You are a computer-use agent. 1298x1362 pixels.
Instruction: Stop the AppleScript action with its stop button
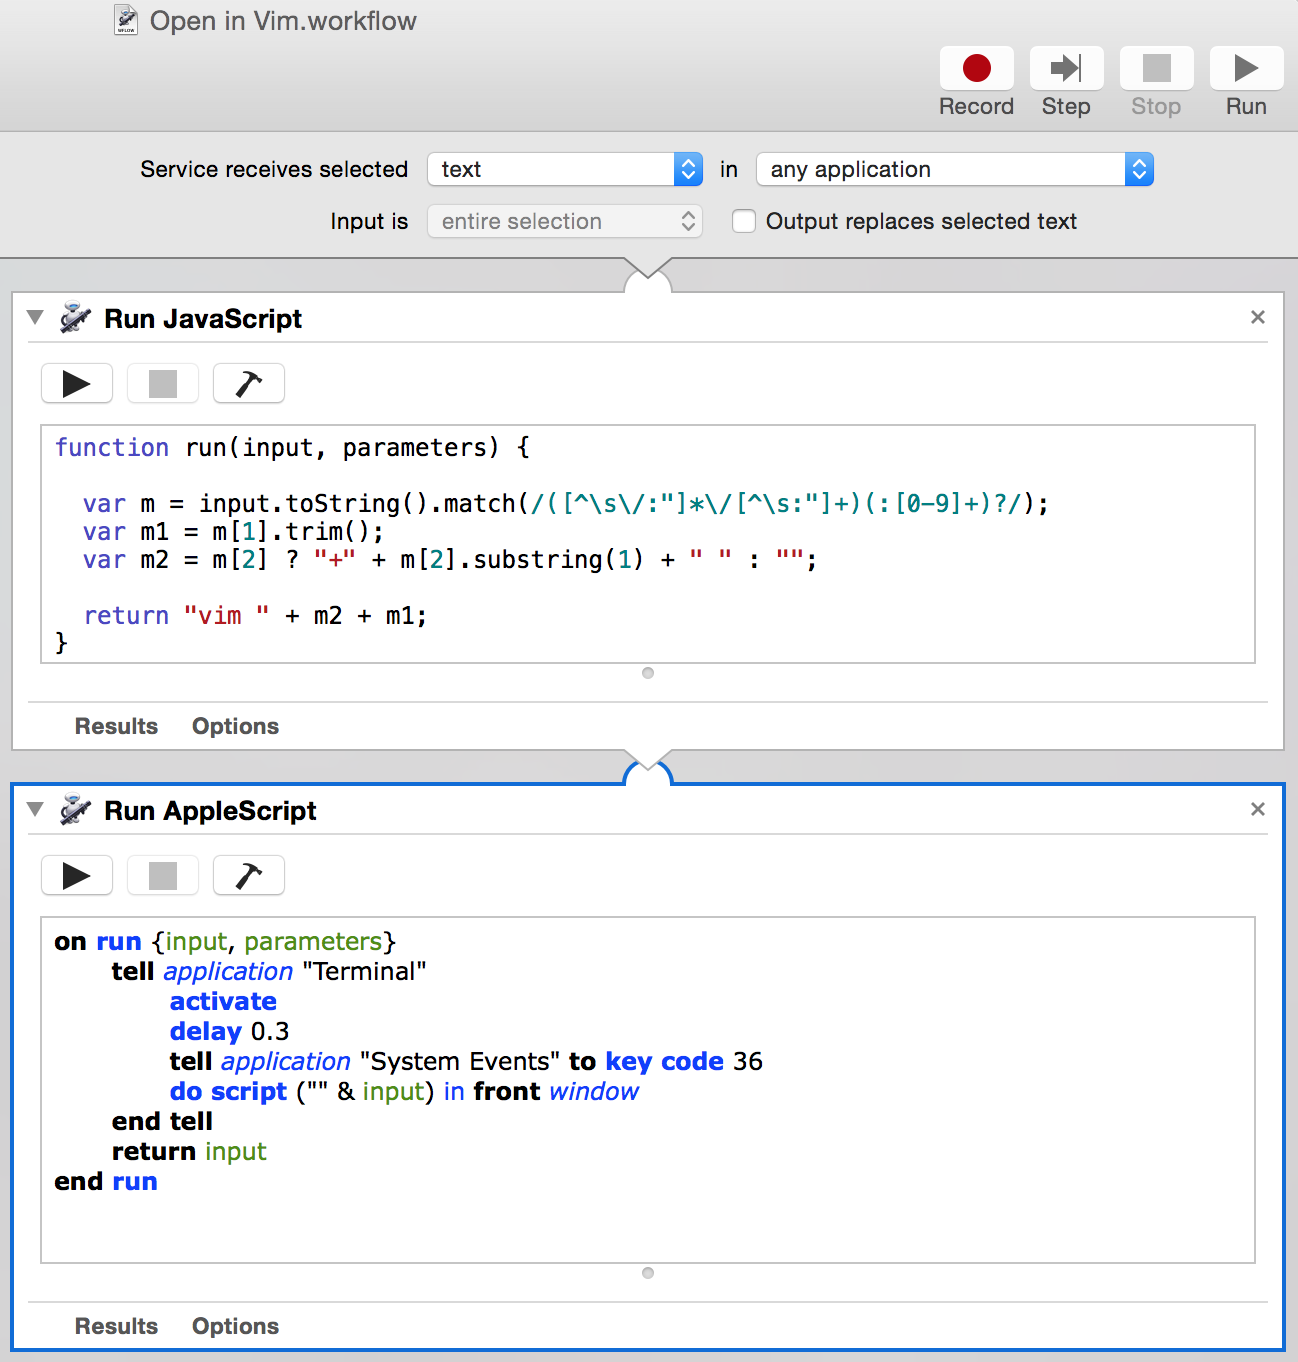(x=163, y=876)
